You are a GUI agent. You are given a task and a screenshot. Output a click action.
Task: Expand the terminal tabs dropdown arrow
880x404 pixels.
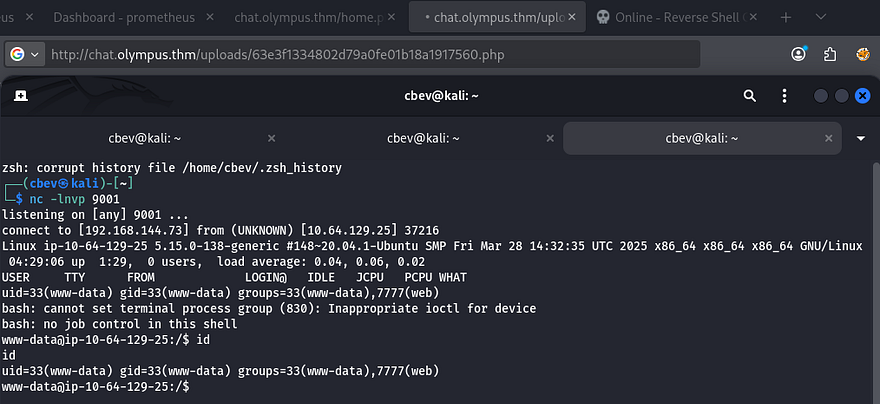click(x=861, y=138)
